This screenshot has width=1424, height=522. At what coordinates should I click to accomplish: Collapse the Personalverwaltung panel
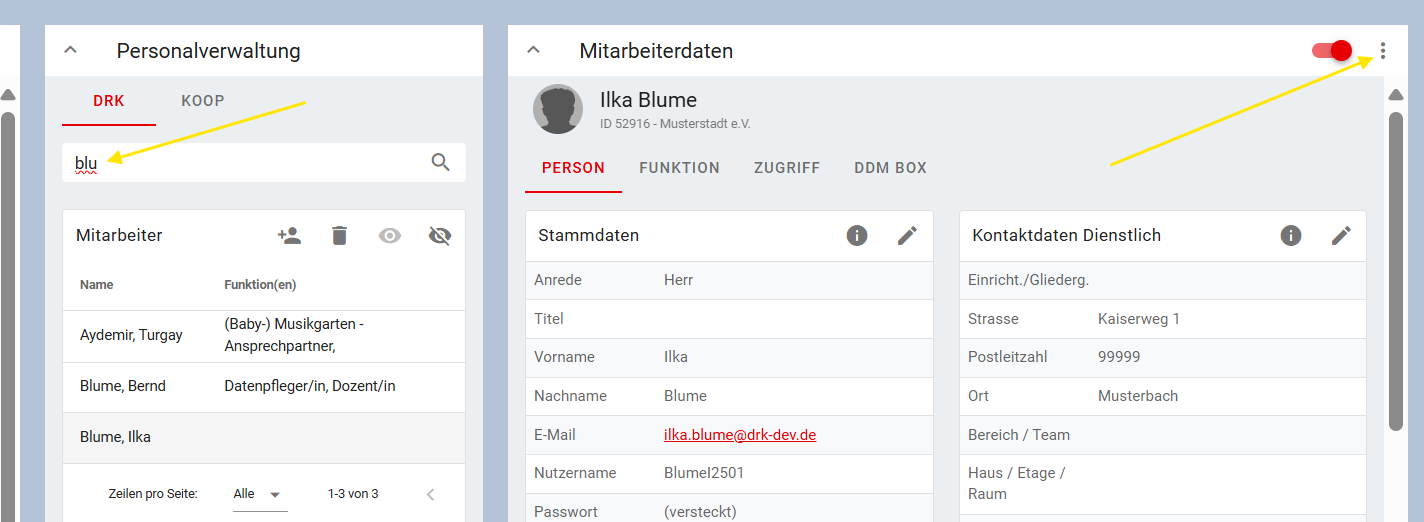(70, 50)
